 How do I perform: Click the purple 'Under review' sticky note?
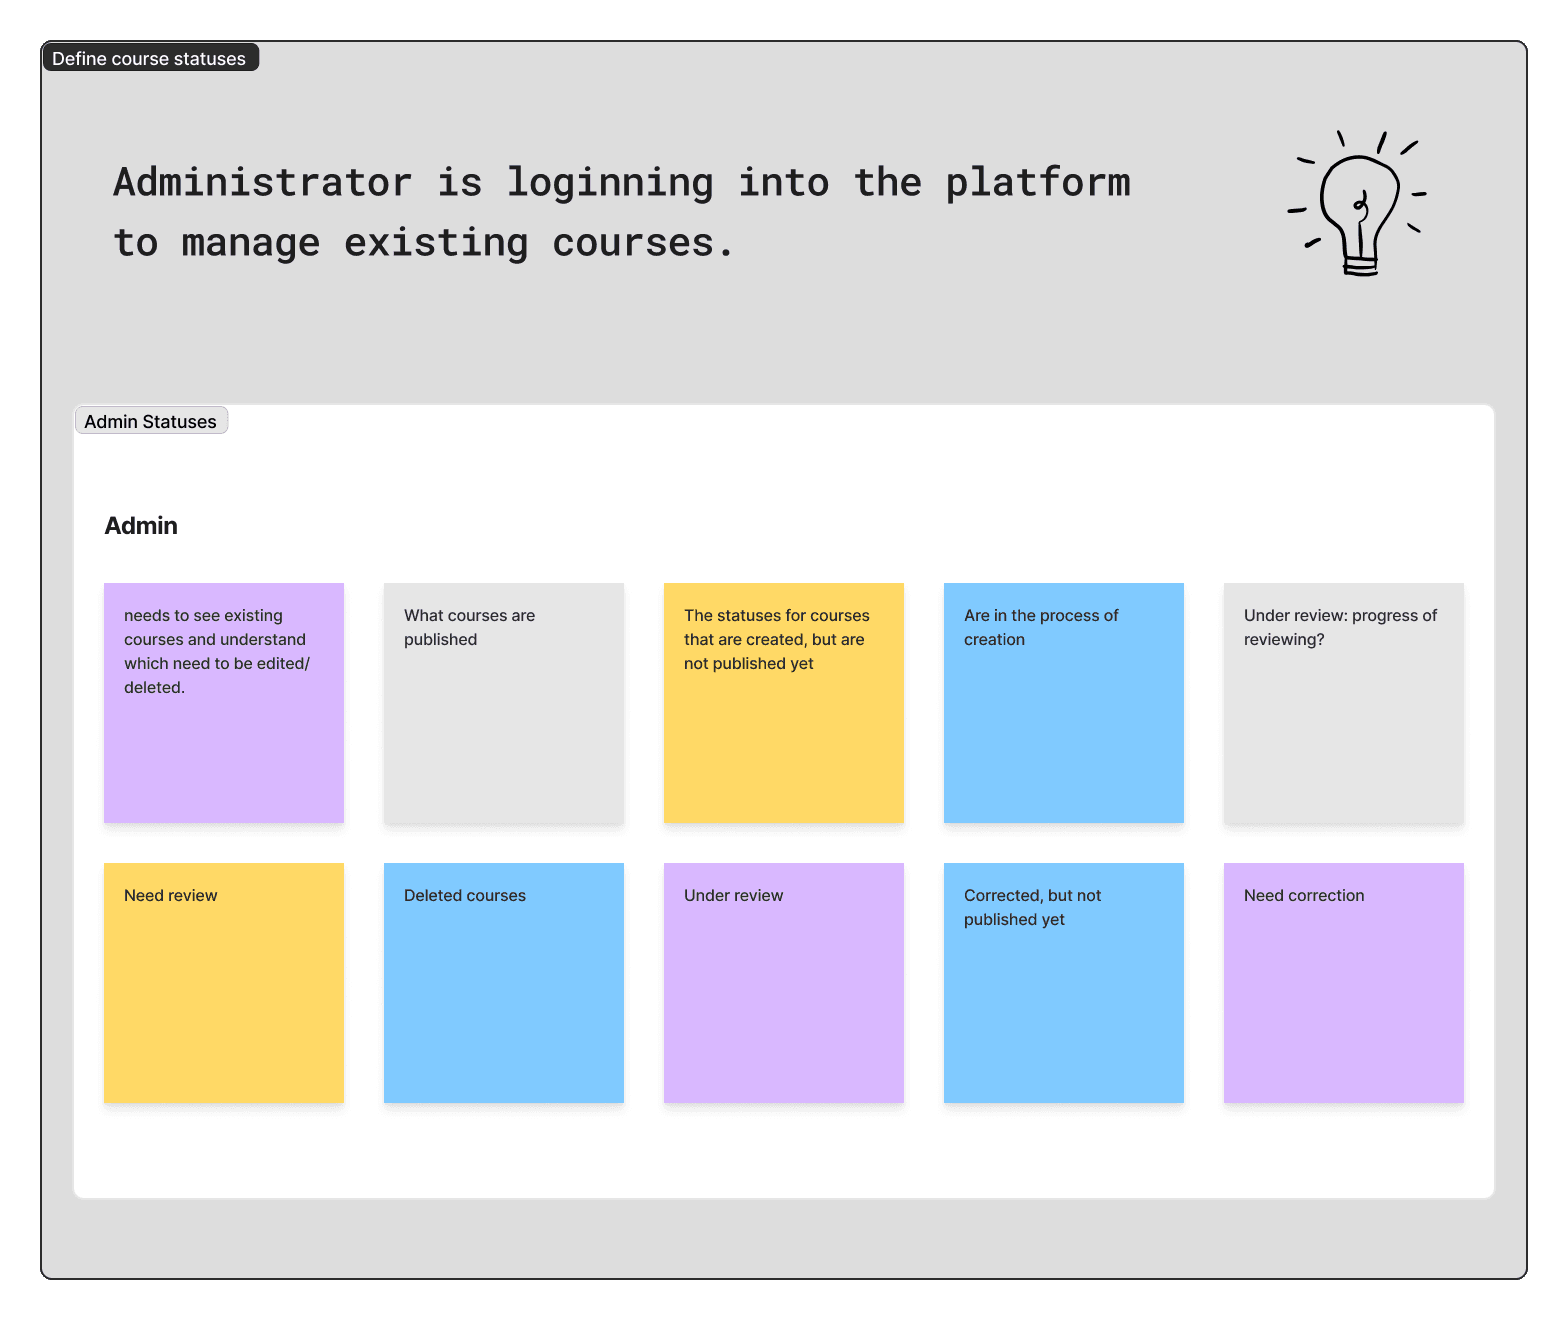coord(784,983)
